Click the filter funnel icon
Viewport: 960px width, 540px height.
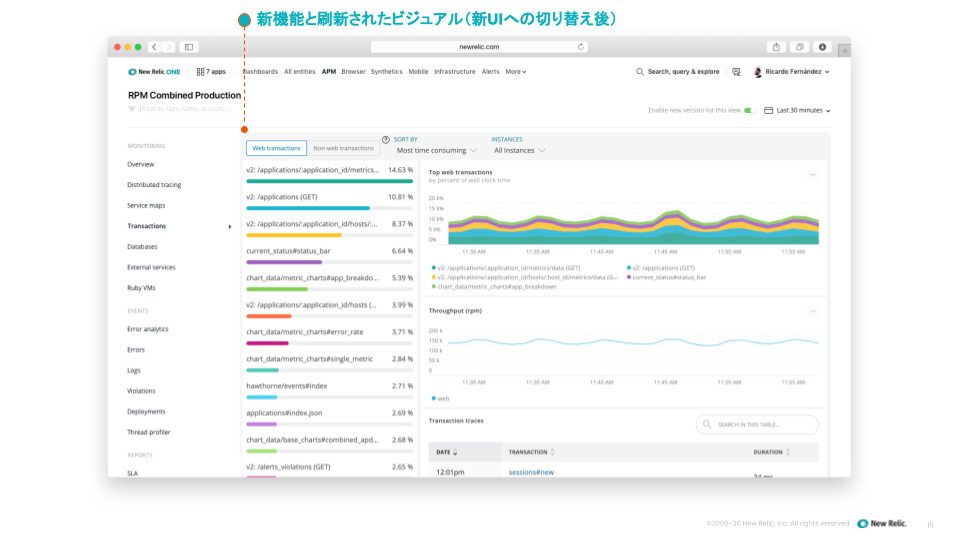[x=132, y=108]
